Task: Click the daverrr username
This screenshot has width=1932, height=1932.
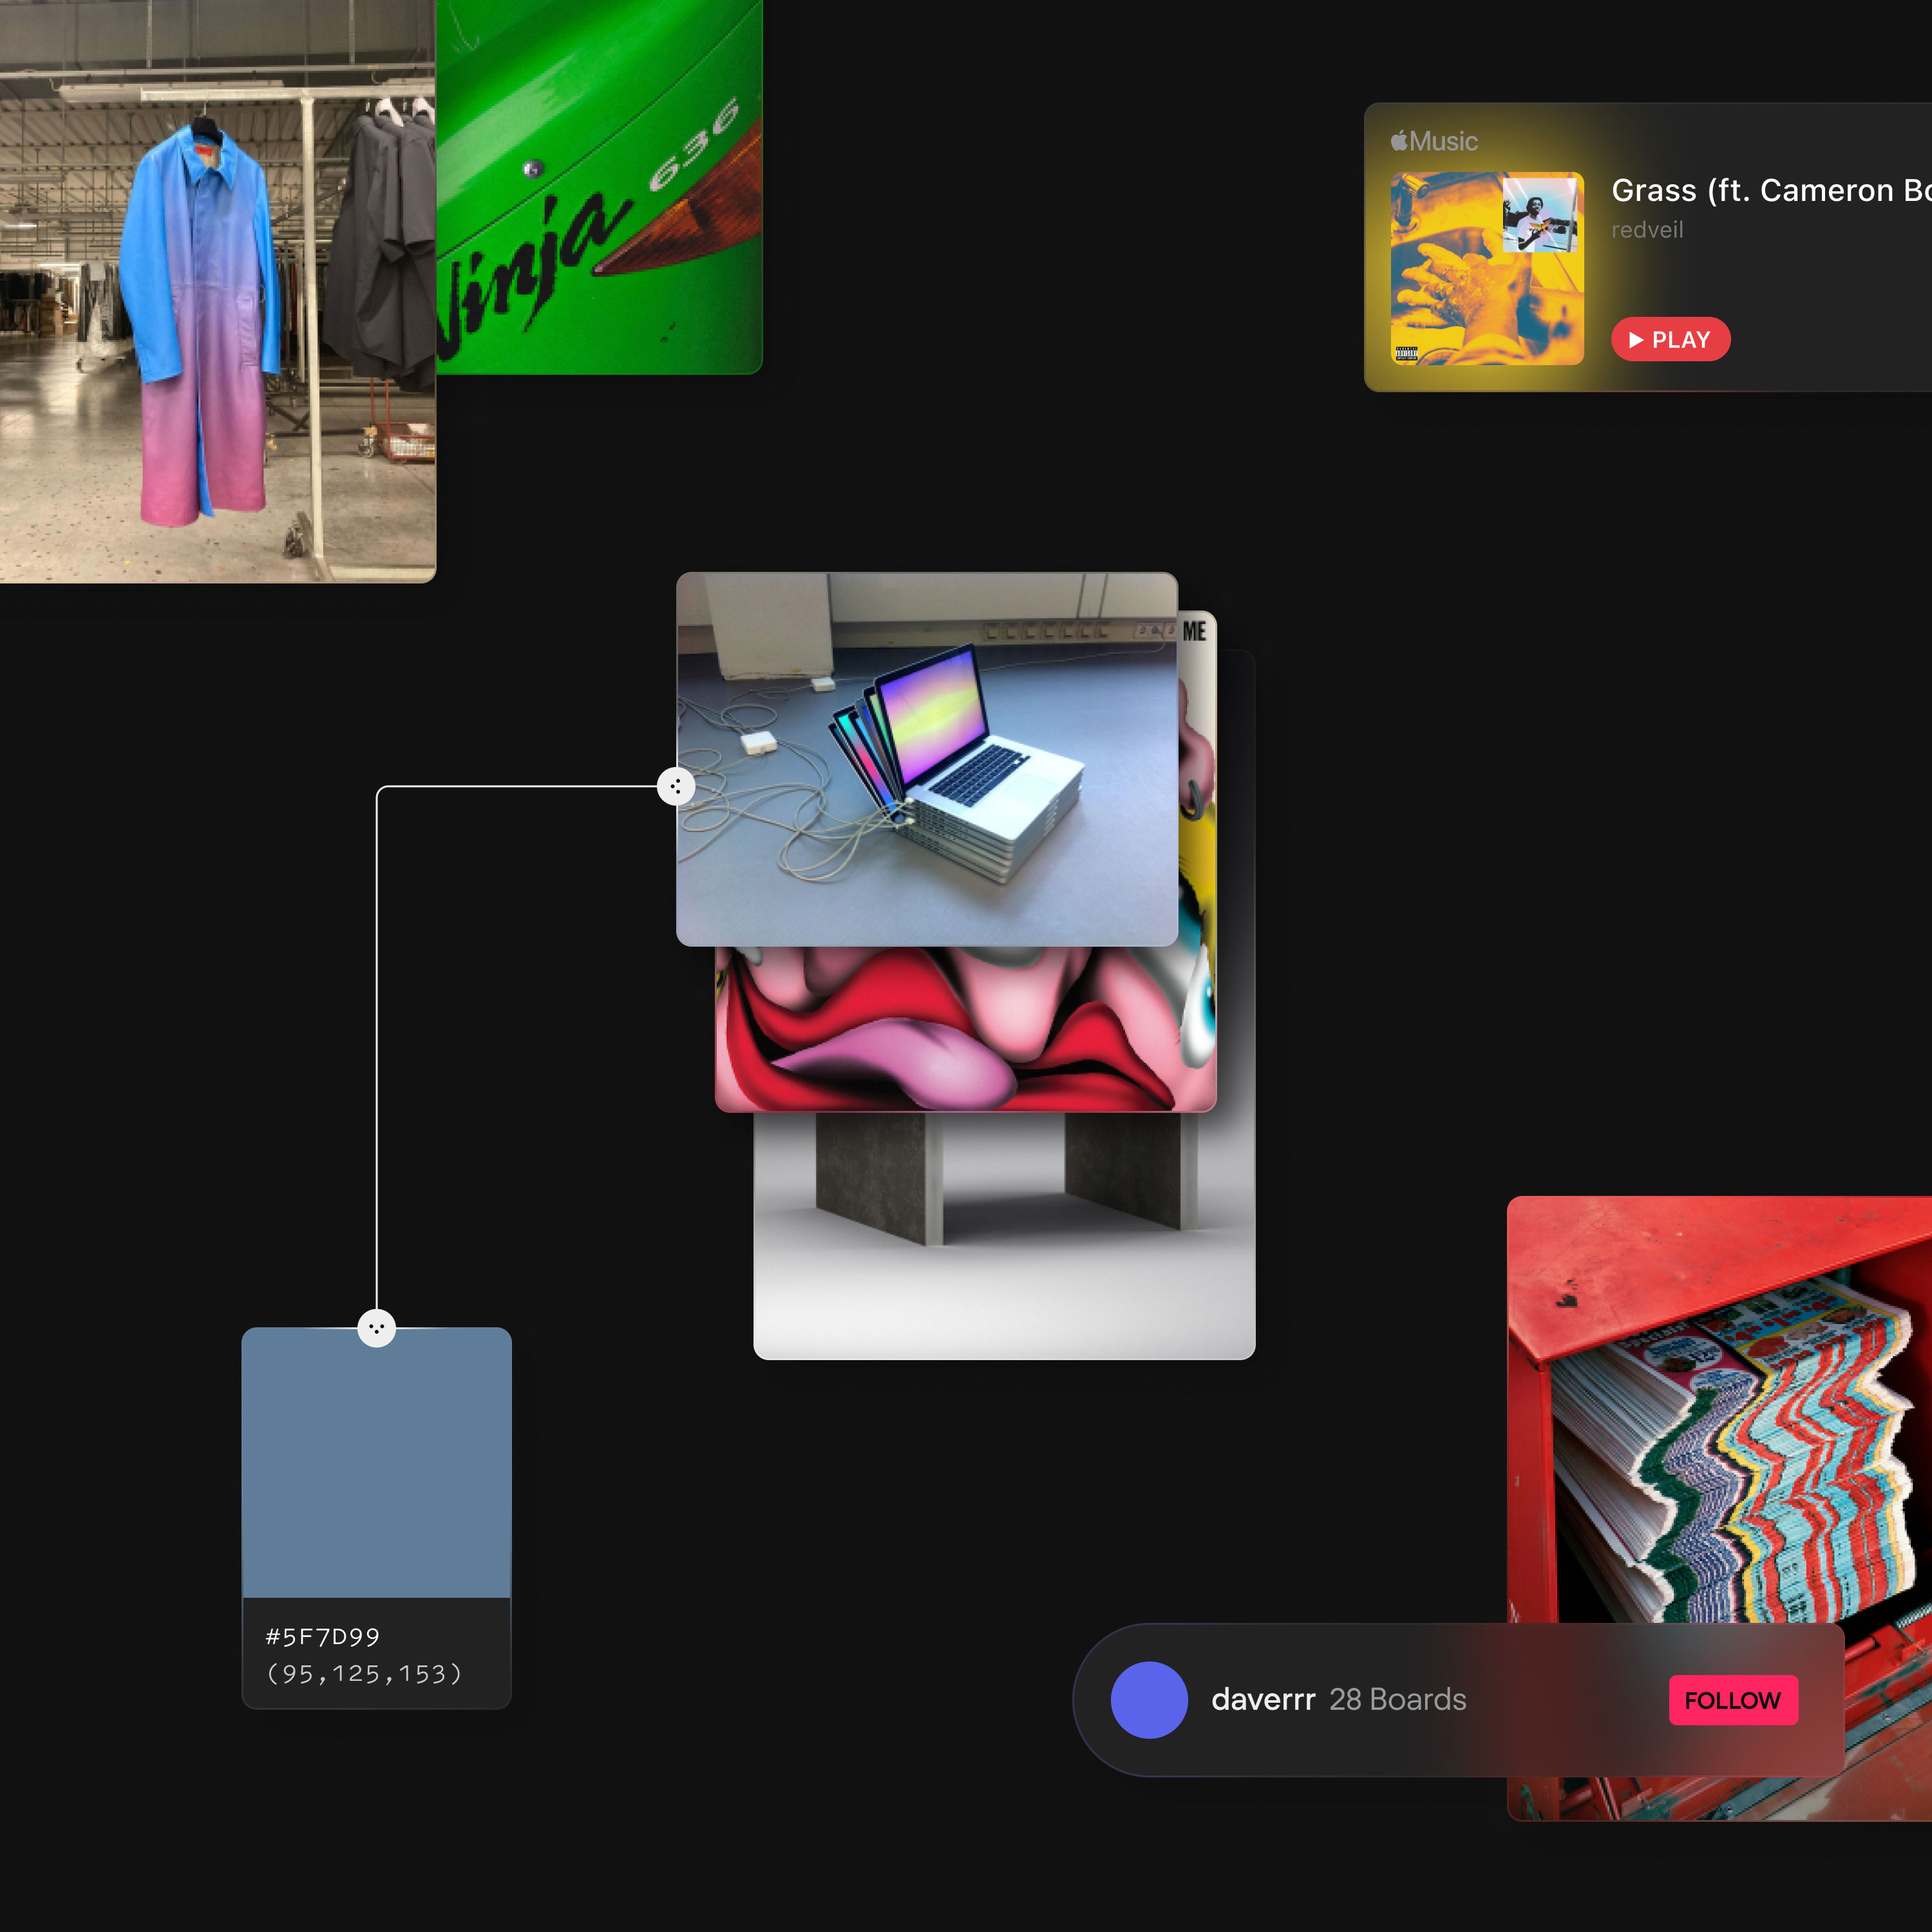Action: [x=1263, y=1700]
